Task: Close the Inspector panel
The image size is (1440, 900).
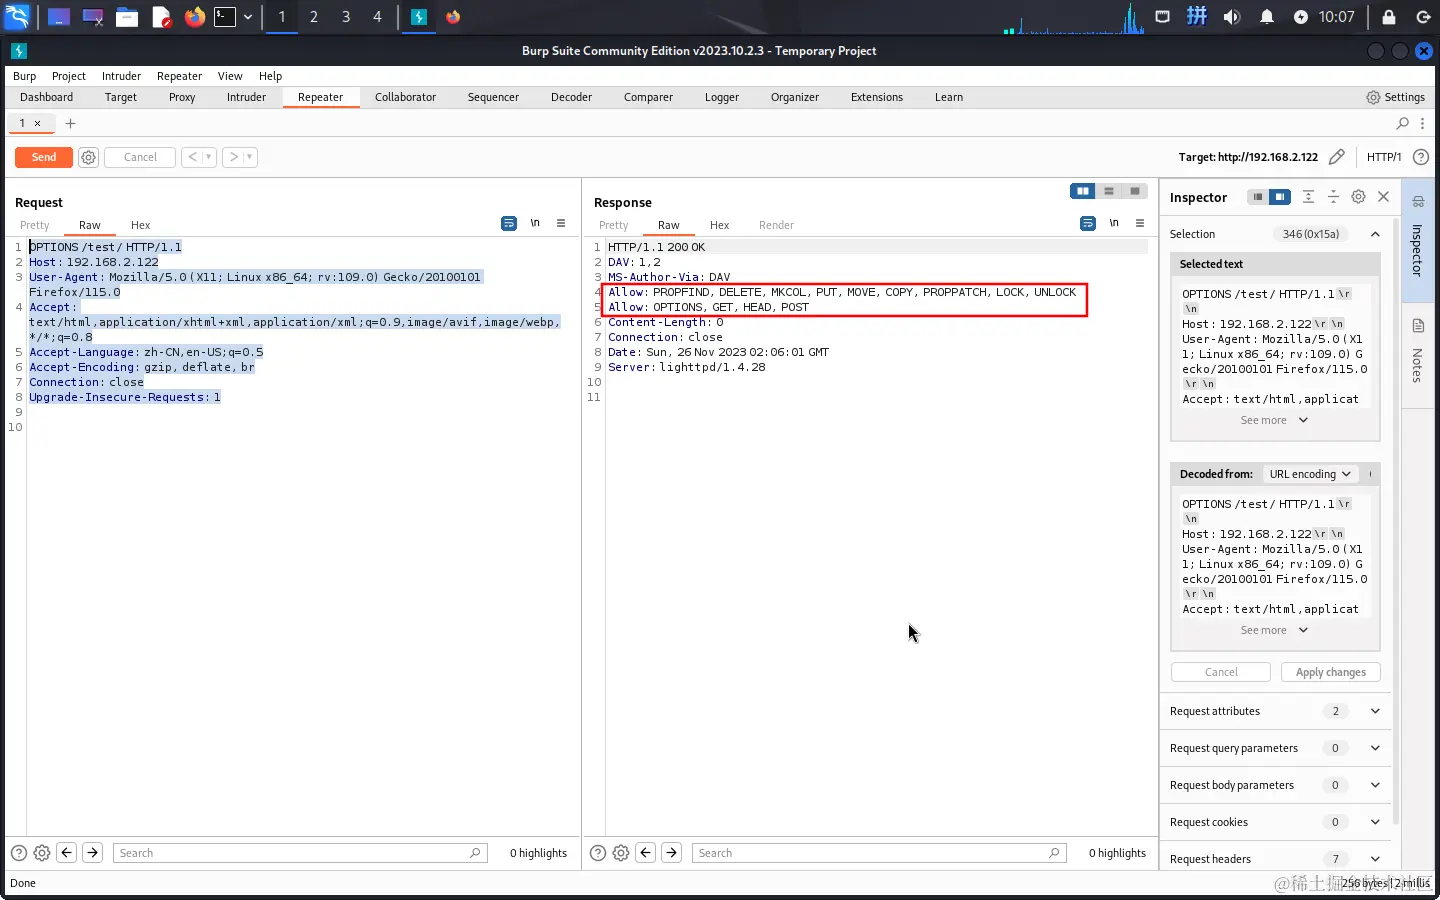Action: pyautogui.click(x=1383, y=197)
